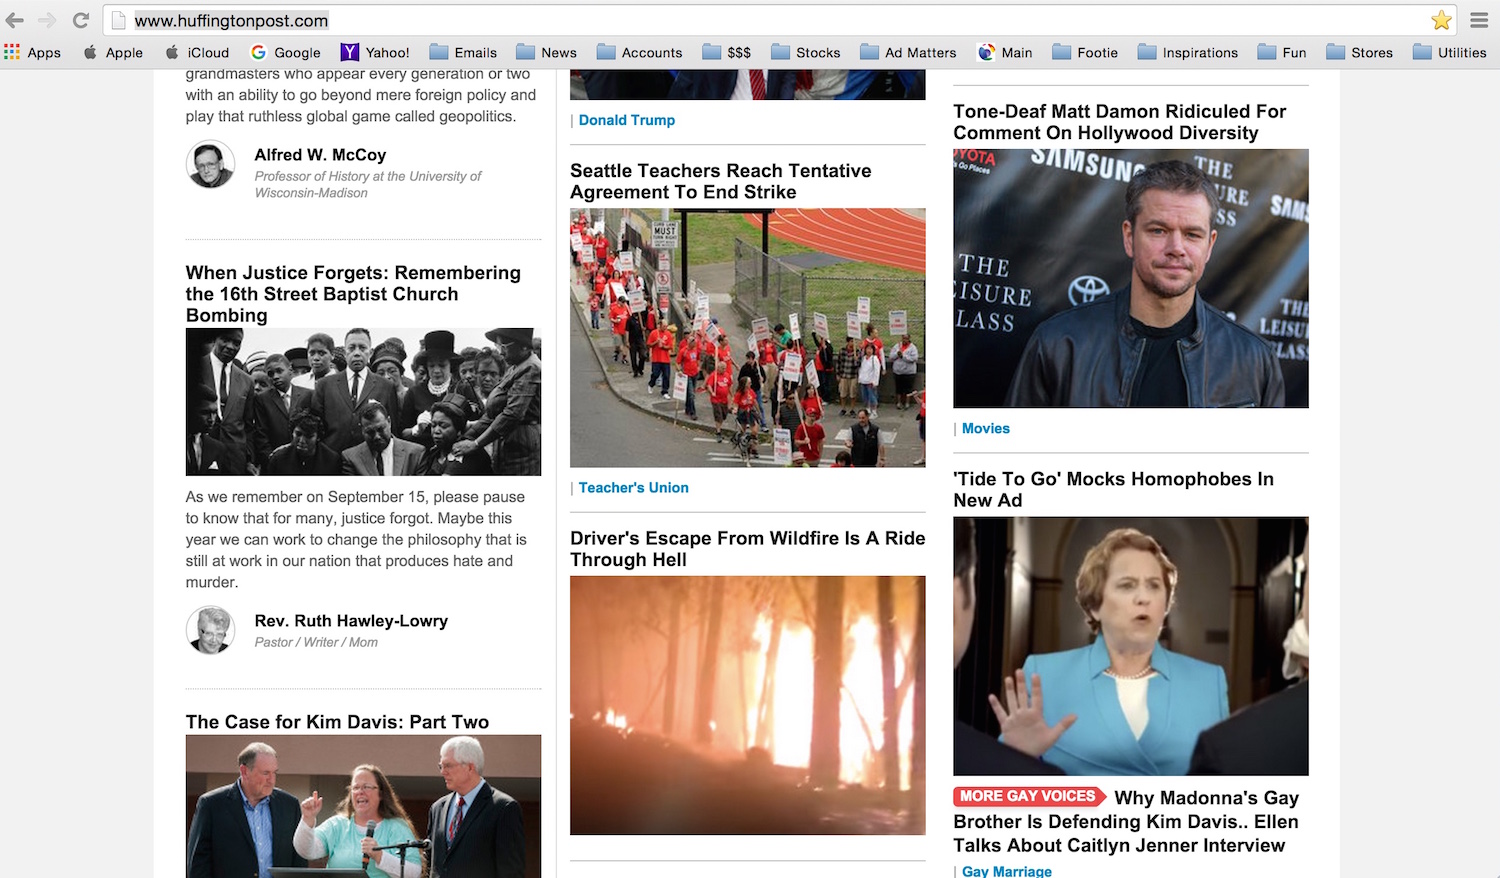Screen dimensions: 1500x878
Task: Click the browser forward arrow
Action: click(x=47, y=20)
